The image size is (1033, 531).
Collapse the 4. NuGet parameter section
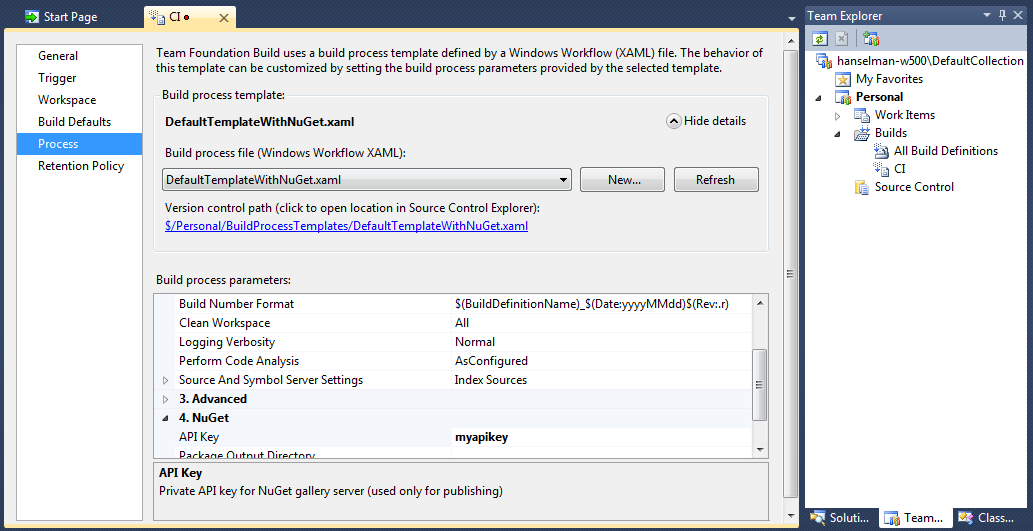pos(166,418)
